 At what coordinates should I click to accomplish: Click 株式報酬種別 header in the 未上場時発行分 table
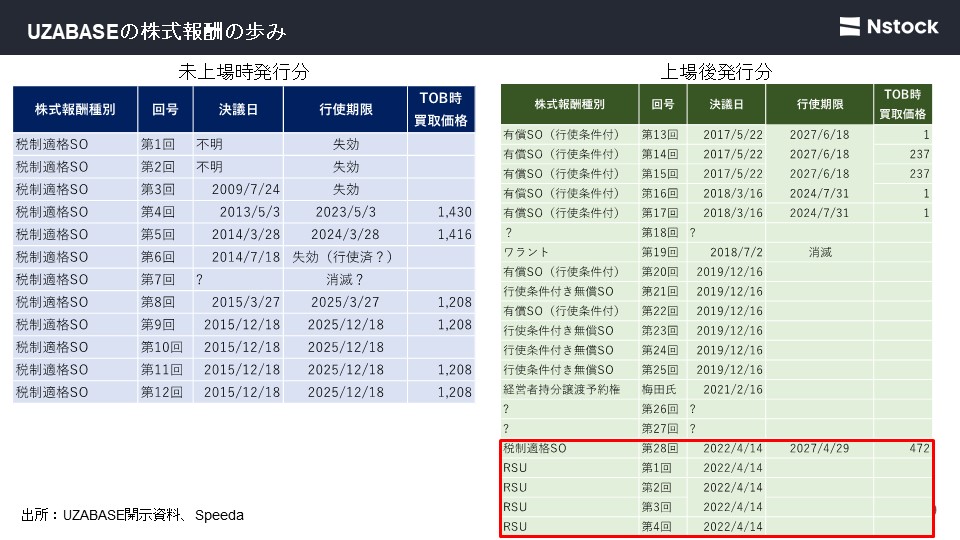pyautogui.click(x=75, y=110)
